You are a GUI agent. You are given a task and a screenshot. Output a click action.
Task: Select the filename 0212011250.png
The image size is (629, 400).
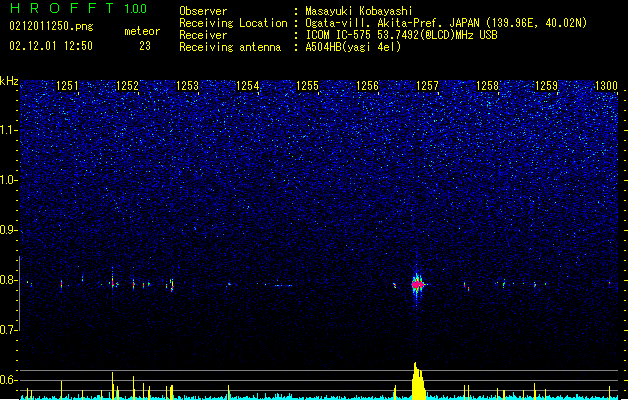(51, 26)
